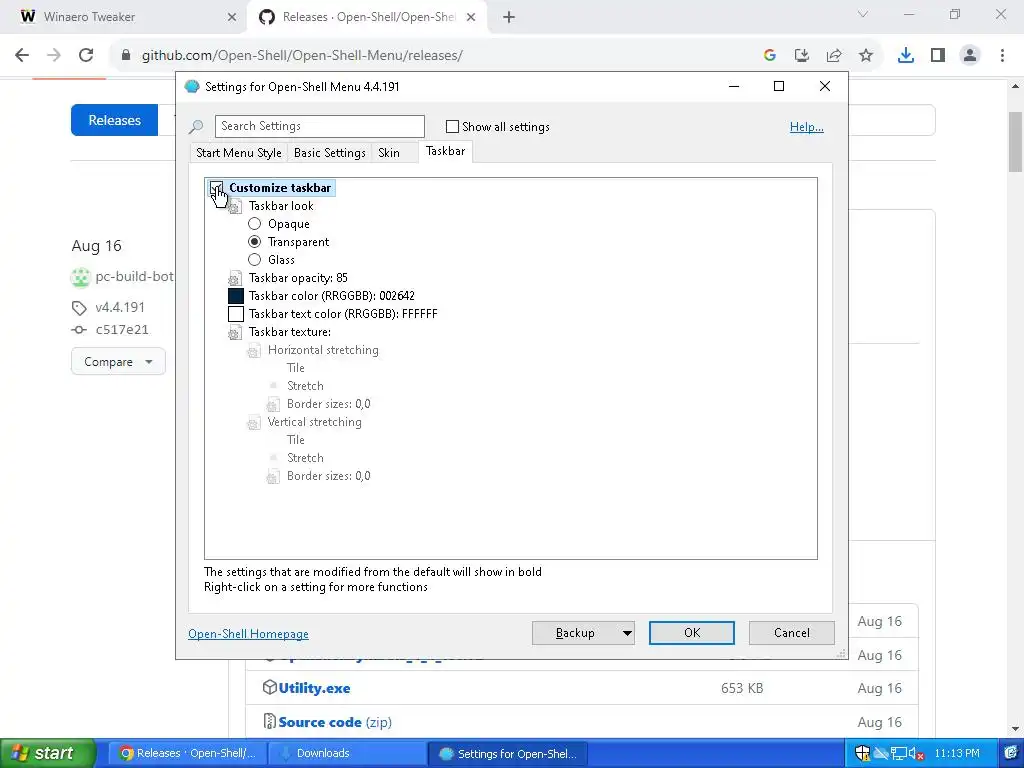Click the Backup button
This screenshot has height=768, width=1024.
[x=575, y=633]
